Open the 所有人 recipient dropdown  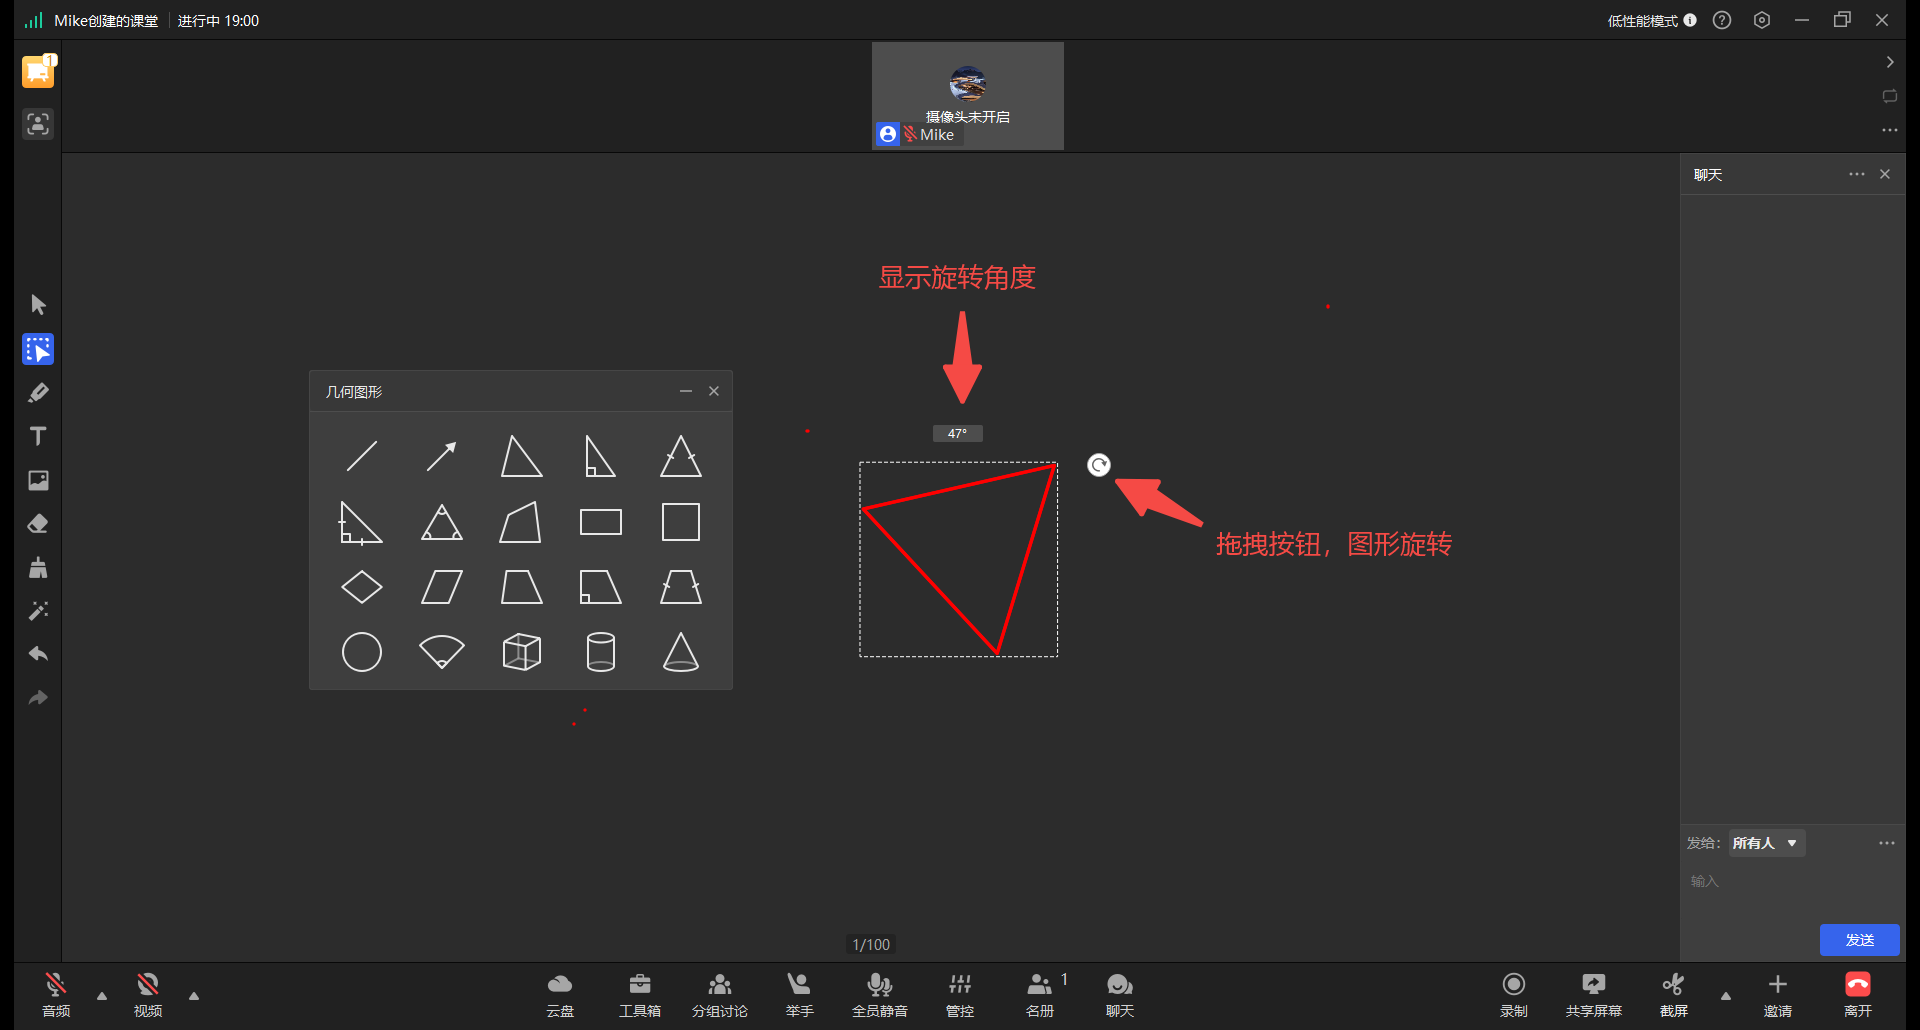1767,843
